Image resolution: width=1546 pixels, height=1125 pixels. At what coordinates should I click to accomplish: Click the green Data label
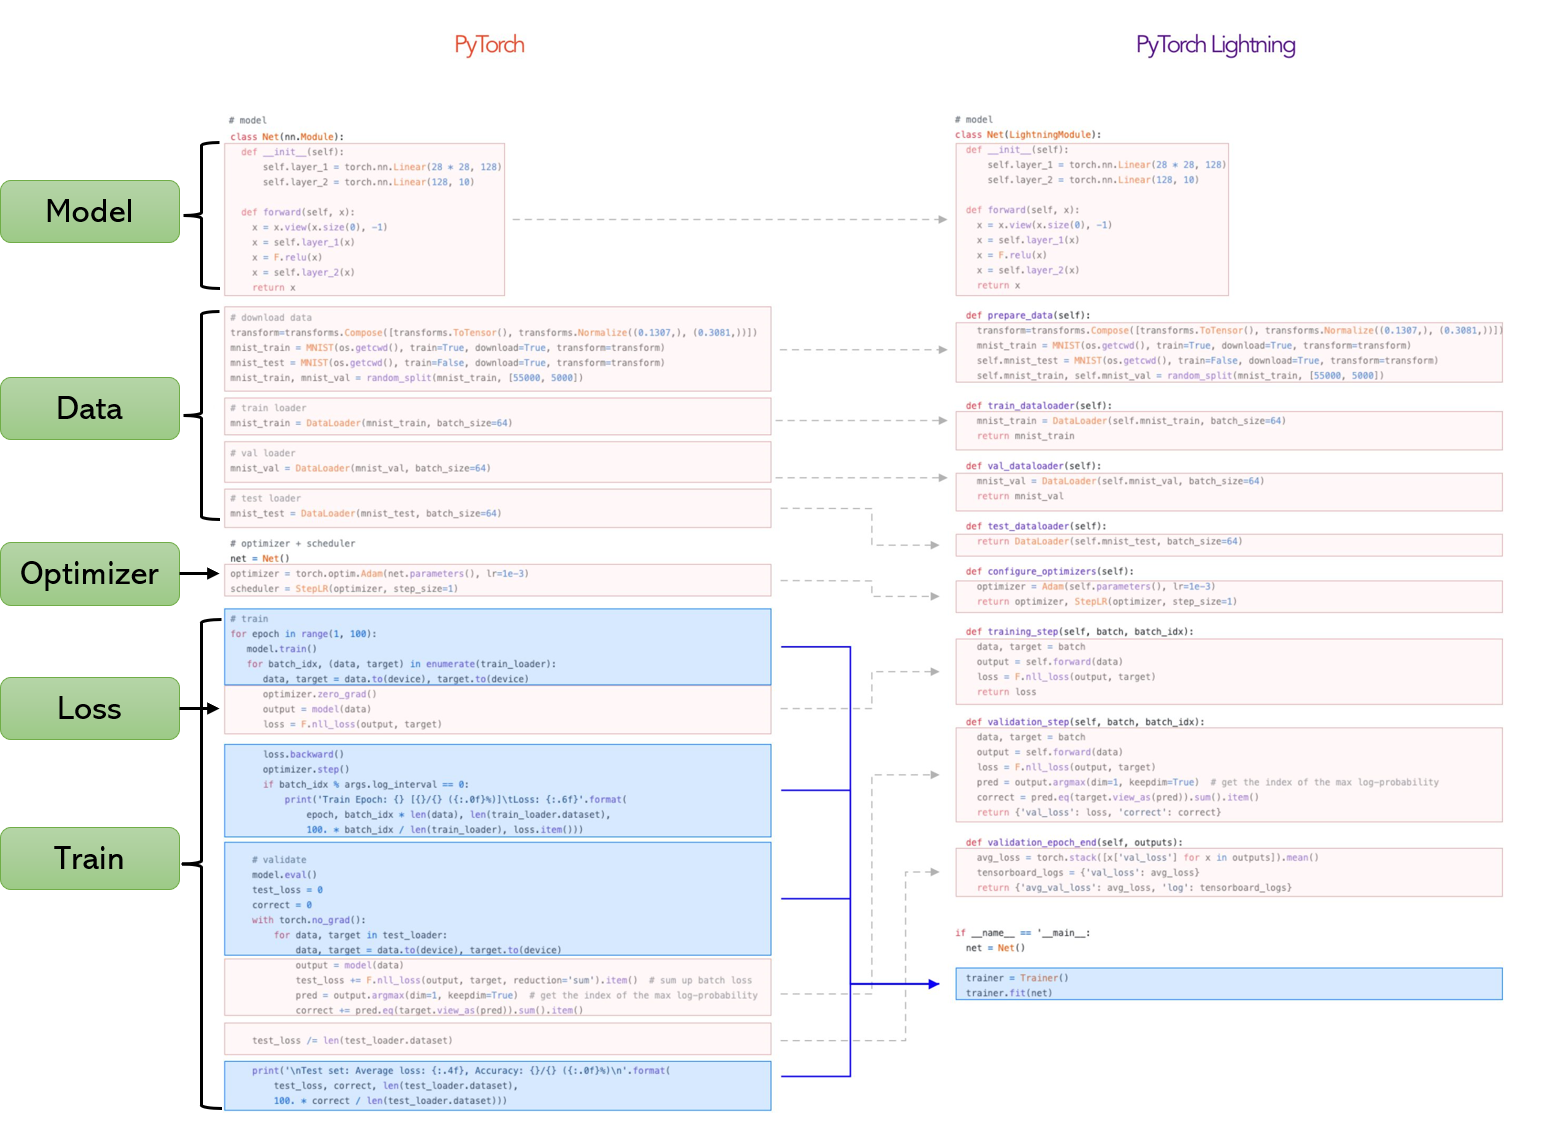click(90, 408)
